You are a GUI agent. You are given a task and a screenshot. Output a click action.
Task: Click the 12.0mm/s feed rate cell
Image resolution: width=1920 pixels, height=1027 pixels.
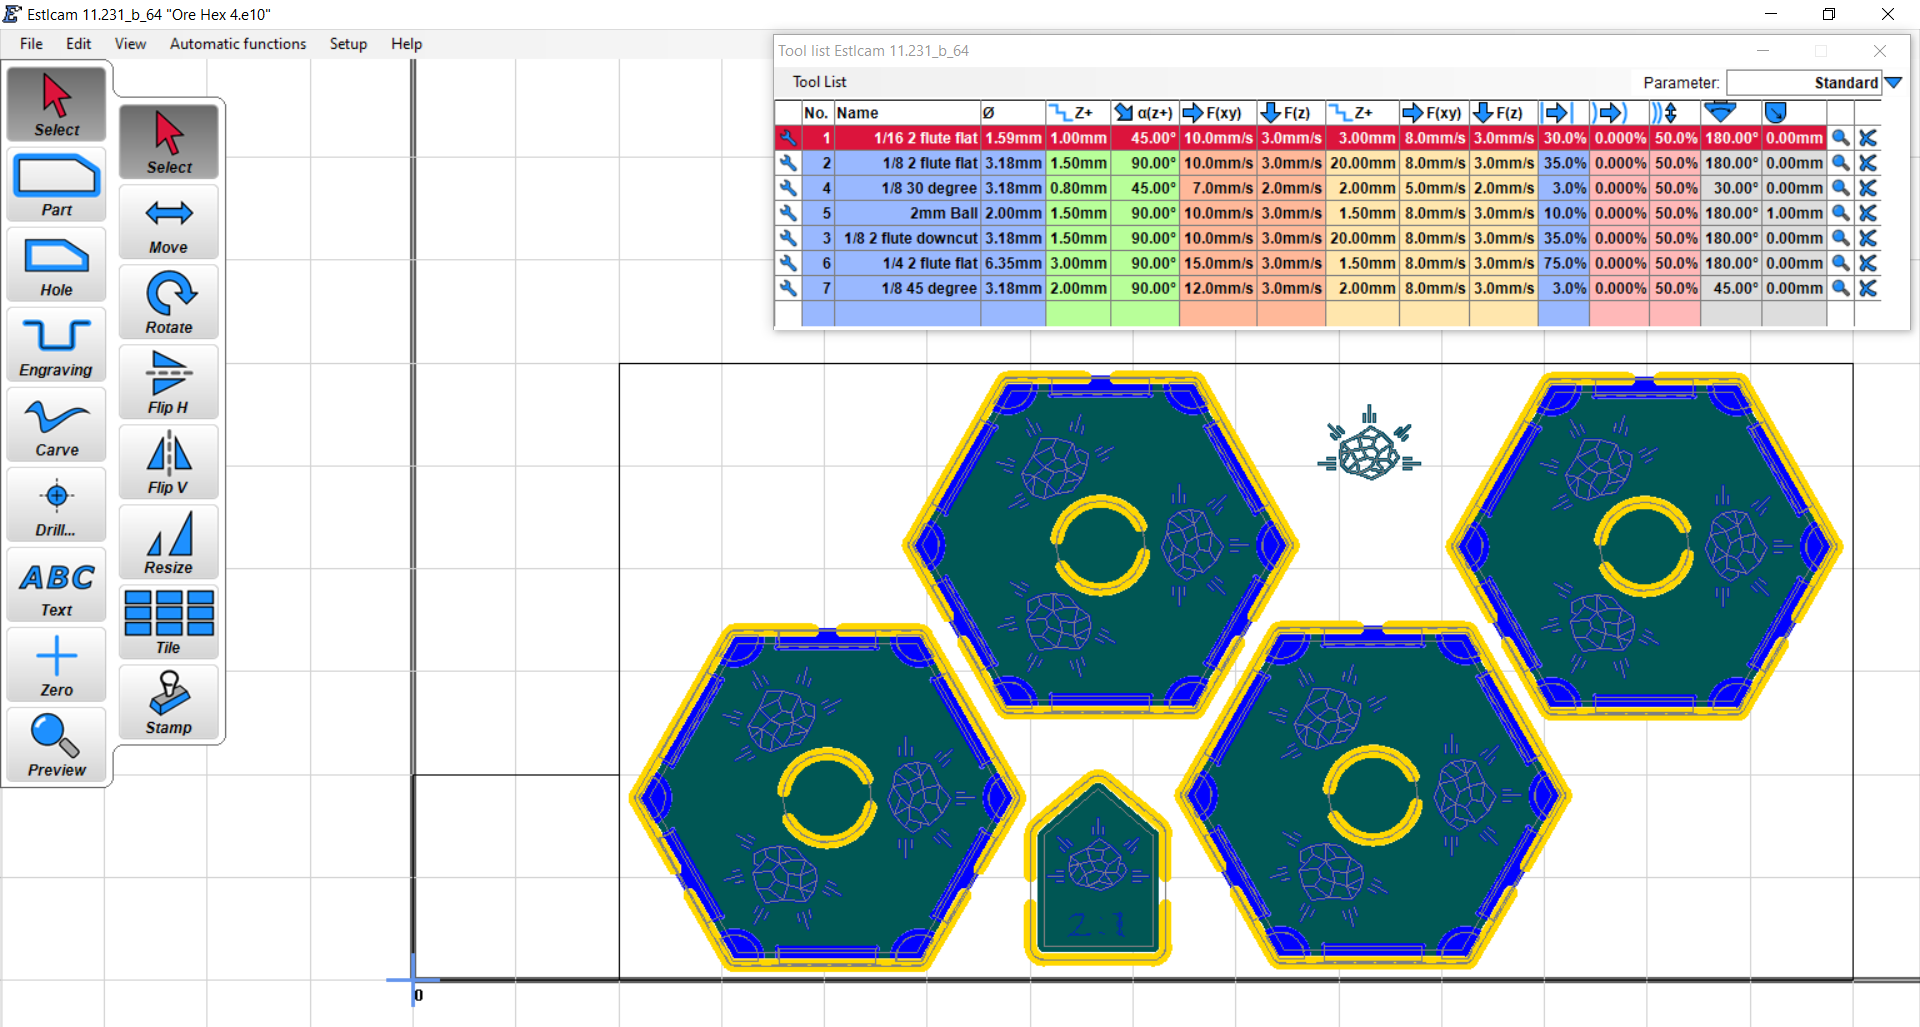coord(1218,288)
